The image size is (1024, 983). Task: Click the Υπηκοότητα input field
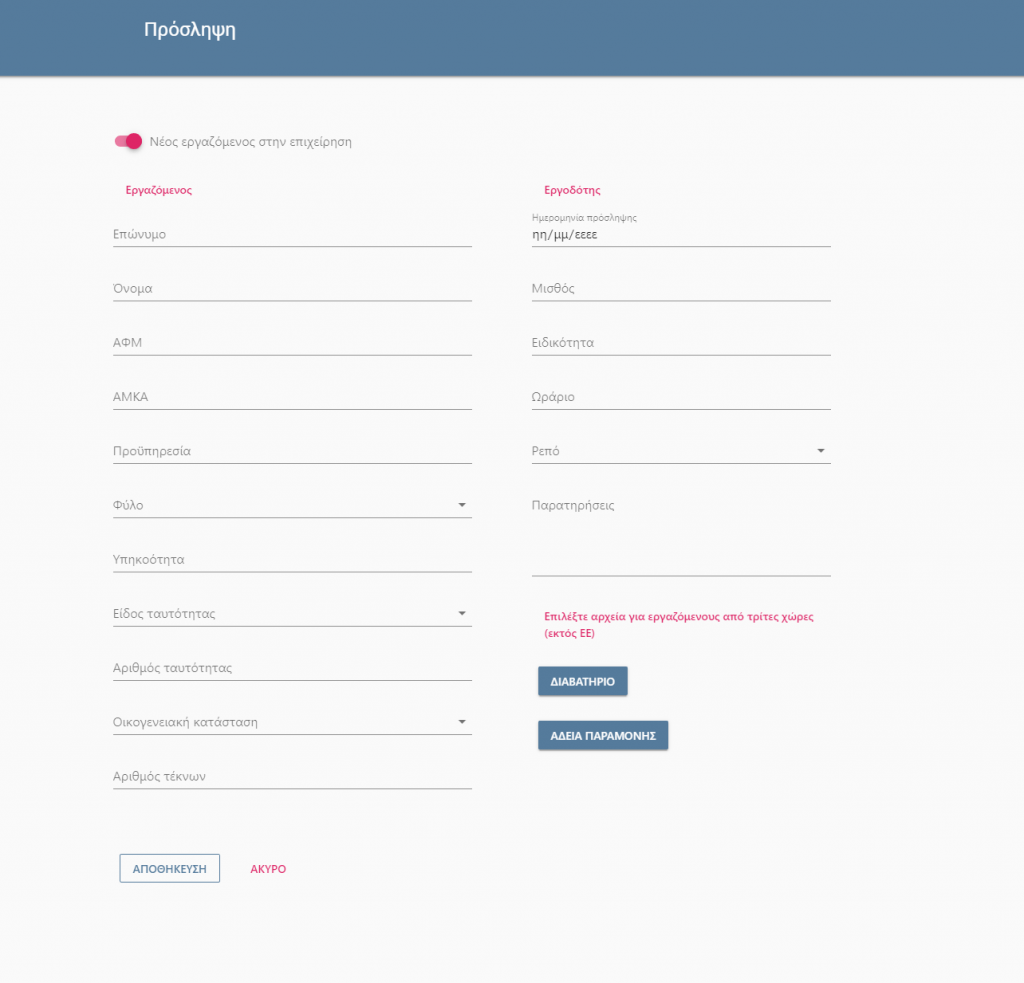[x=292, y=559]
